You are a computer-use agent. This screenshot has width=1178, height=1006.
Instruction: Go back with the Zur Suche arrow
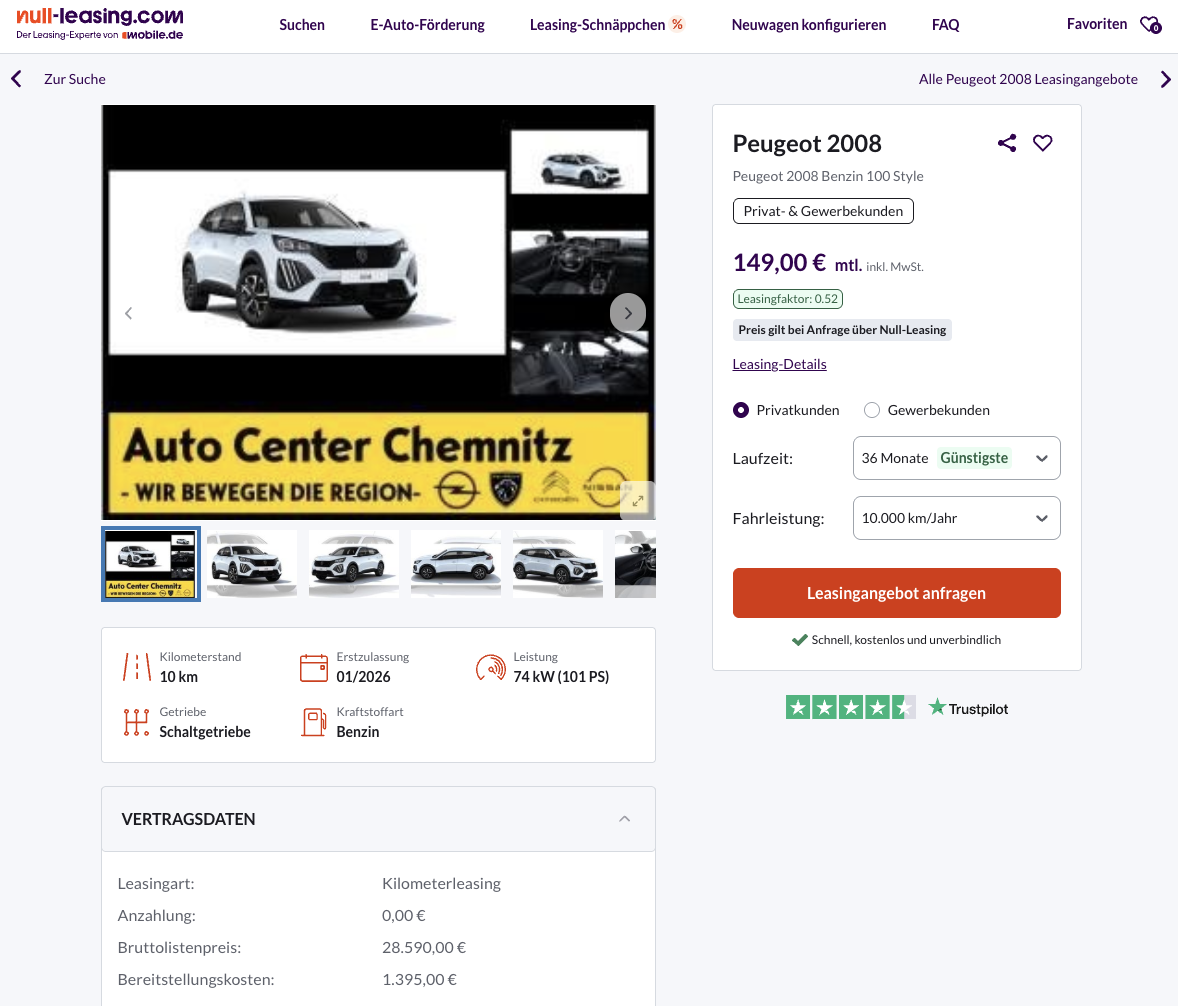pos(16,79)
